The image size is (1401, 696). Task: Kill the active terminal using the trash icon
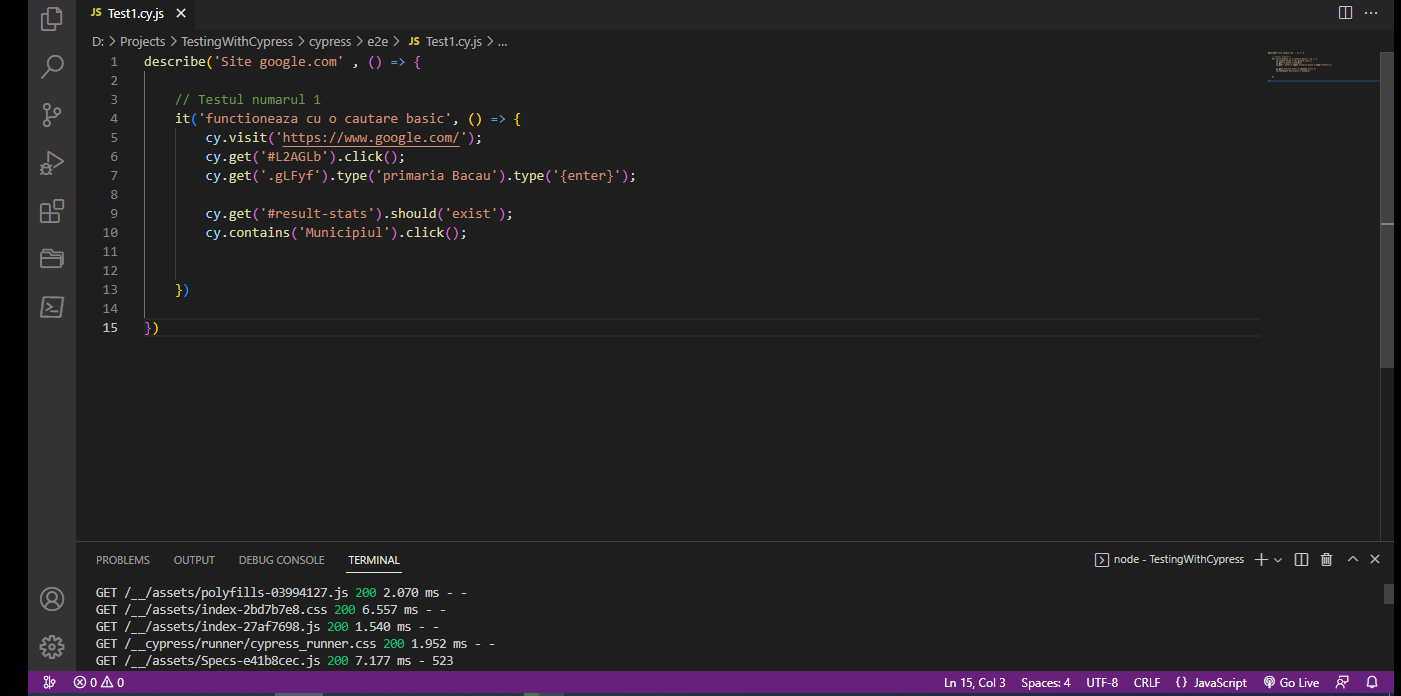(x=1326, y=559)
